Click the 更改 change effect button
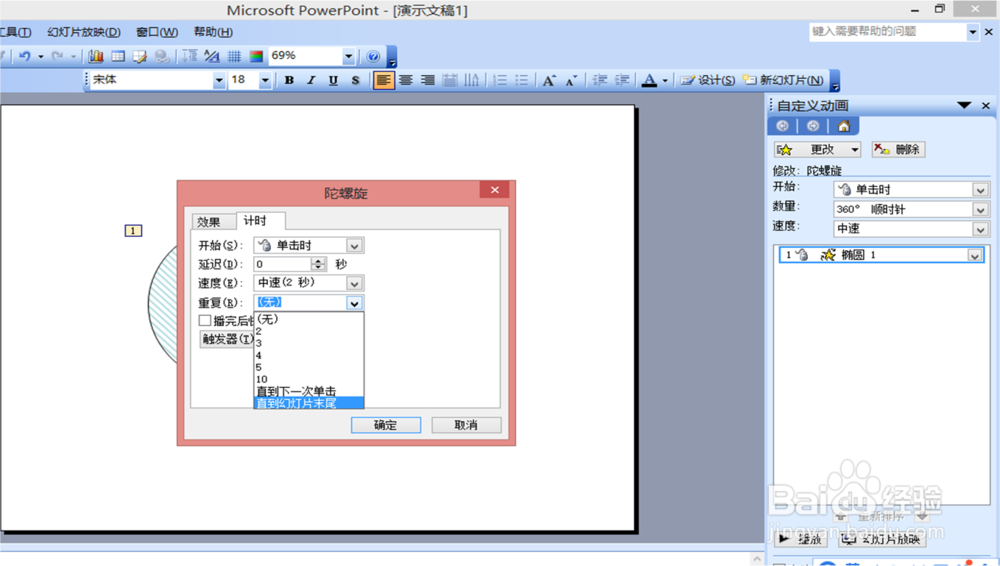Viewport: 1000px width, 566px height. coord(818,149)
